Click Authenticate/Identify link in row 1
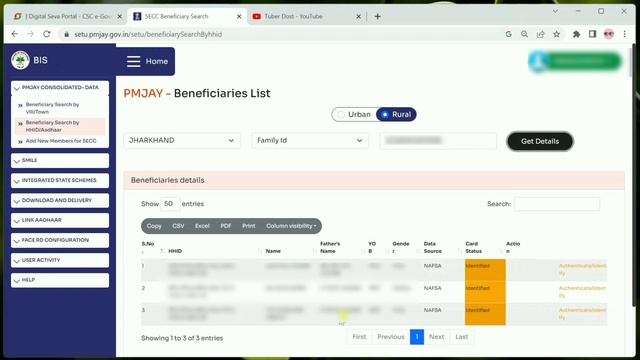640x360 pixels. click(x=582, y=269)
